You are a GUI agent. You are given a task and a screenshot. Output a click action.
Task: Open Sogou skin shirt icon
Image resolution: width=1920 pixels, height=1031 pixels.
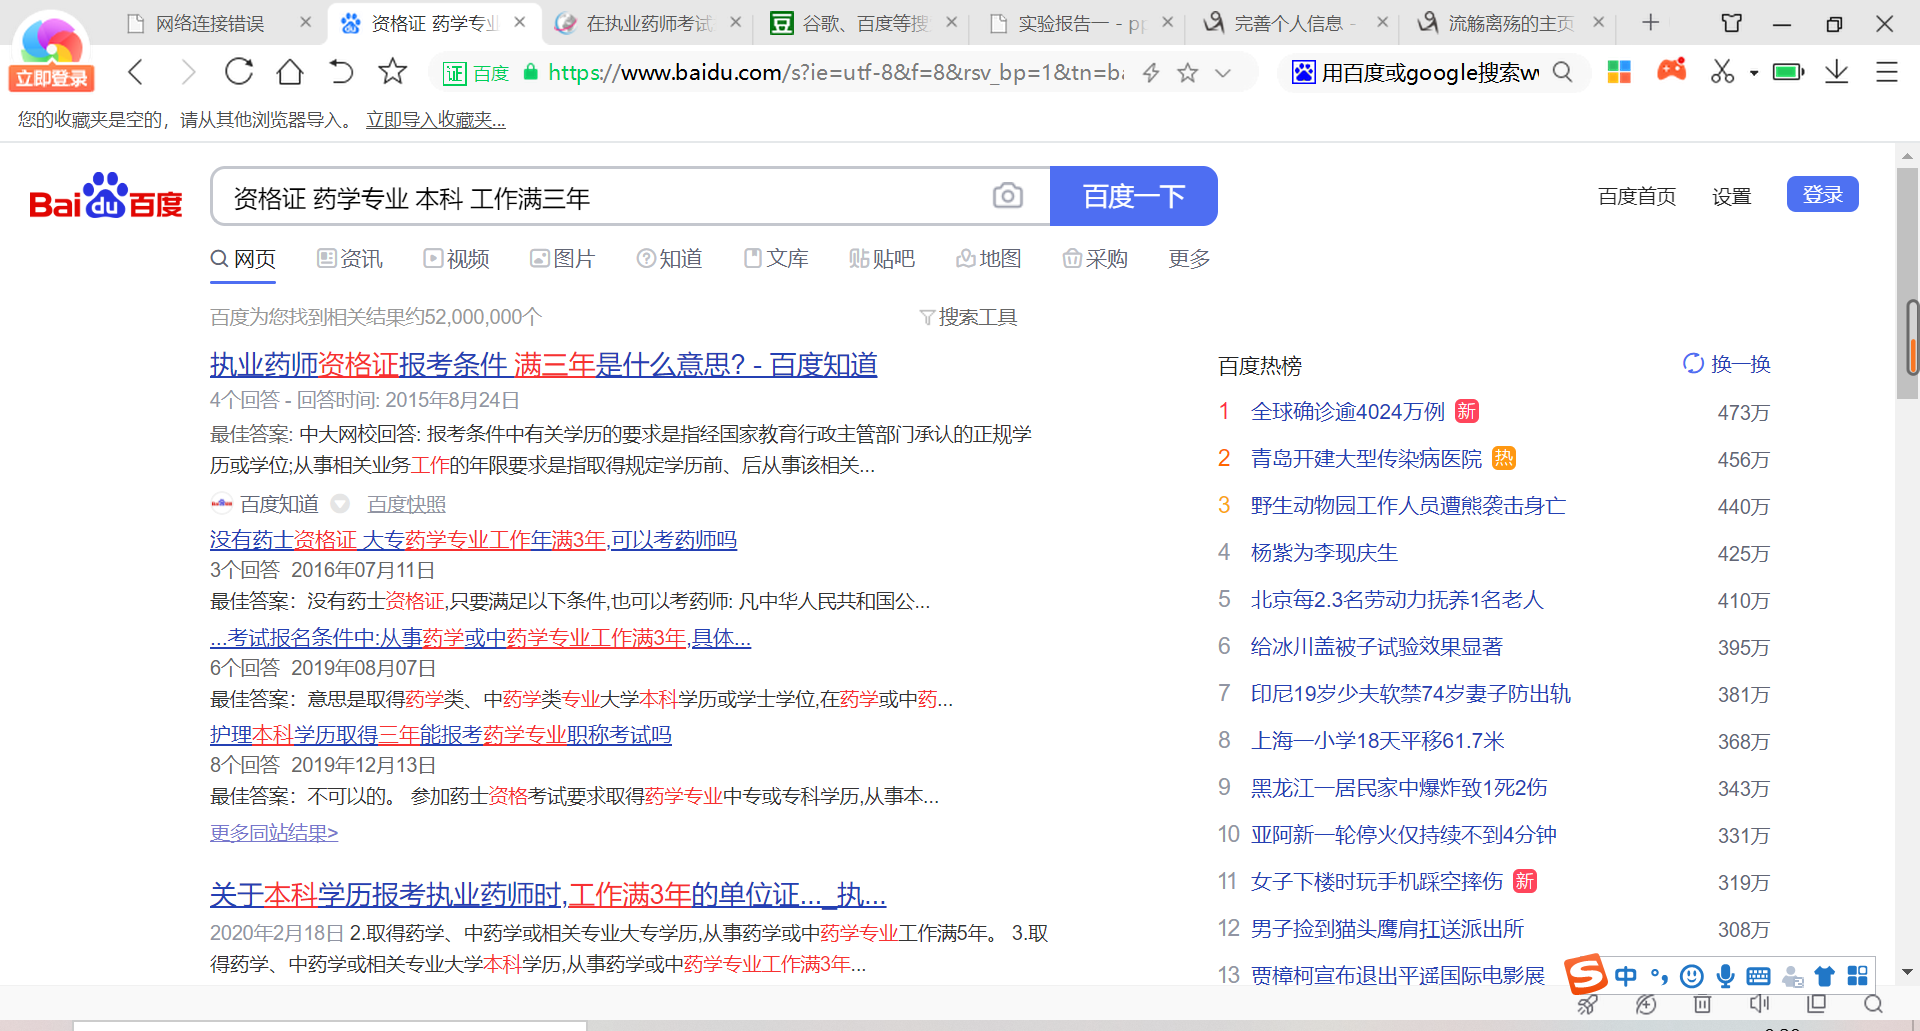pos(1825,976)
